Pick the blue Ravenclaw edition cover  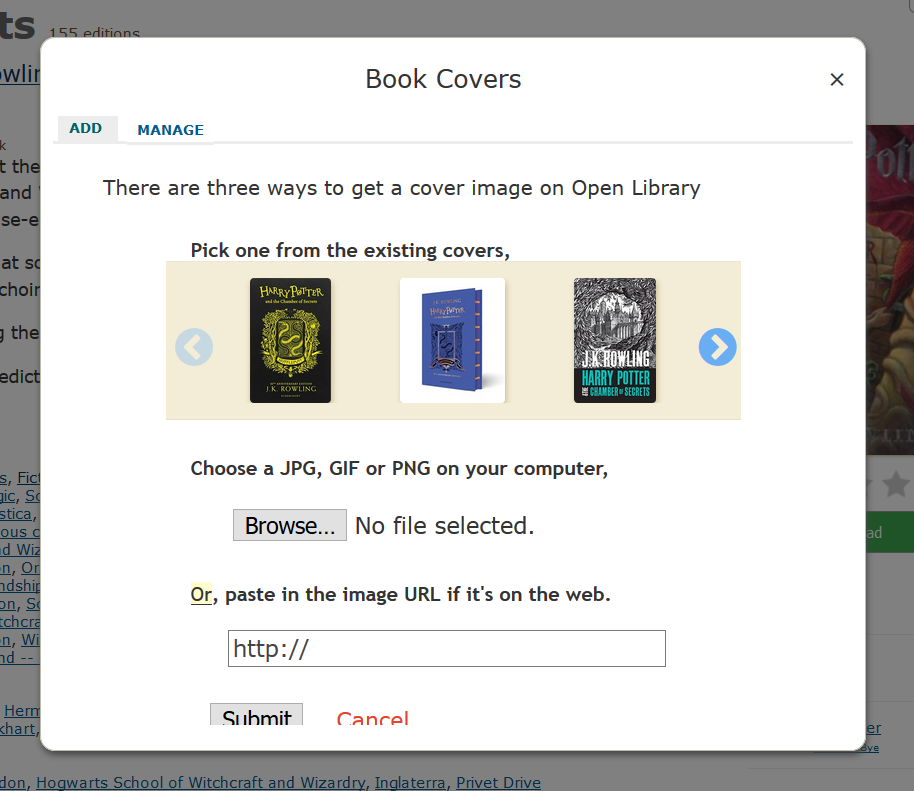[x=452, y=340]
